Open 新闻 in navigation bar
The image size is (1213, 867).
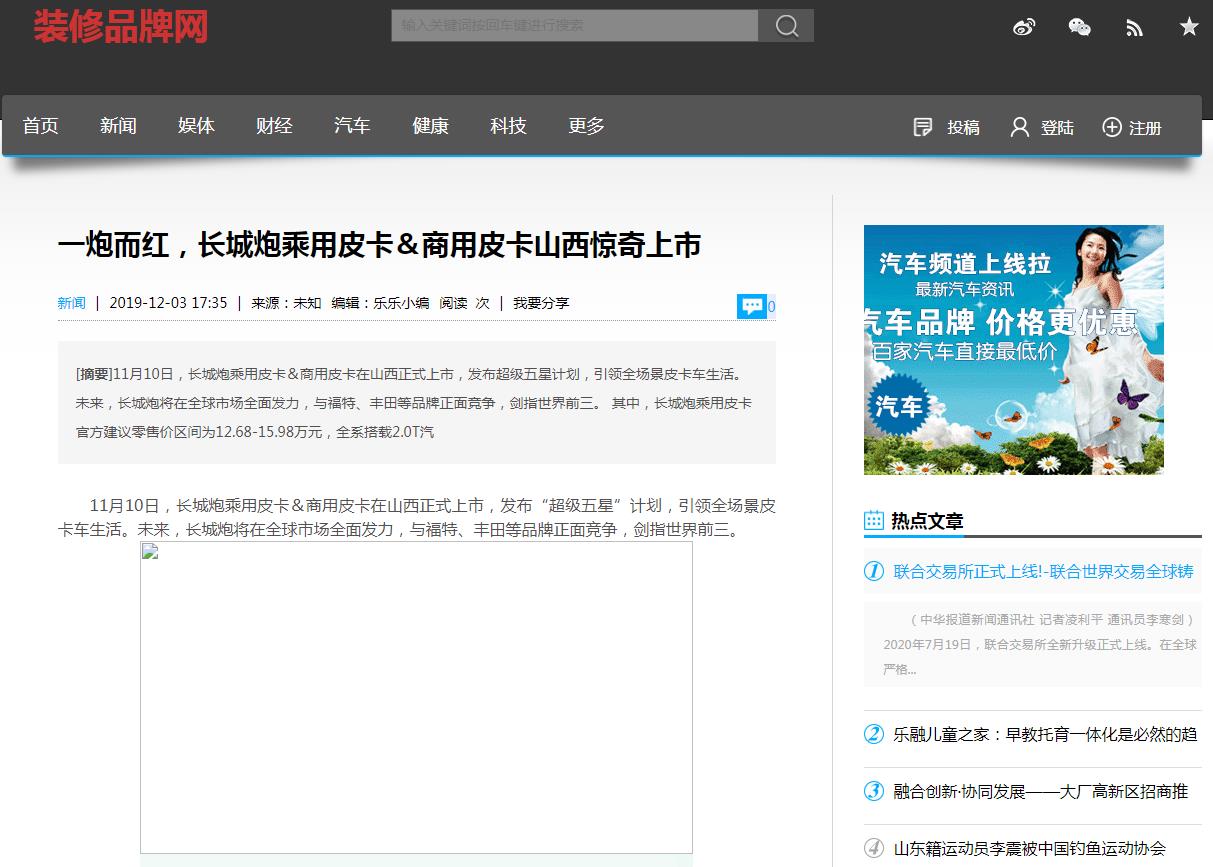(118, 126)
